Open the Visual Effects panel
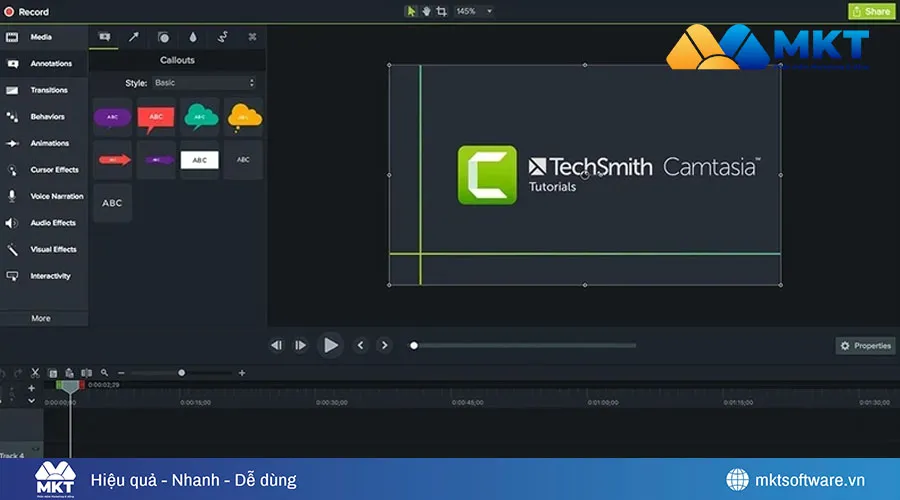 coord(44,249)
